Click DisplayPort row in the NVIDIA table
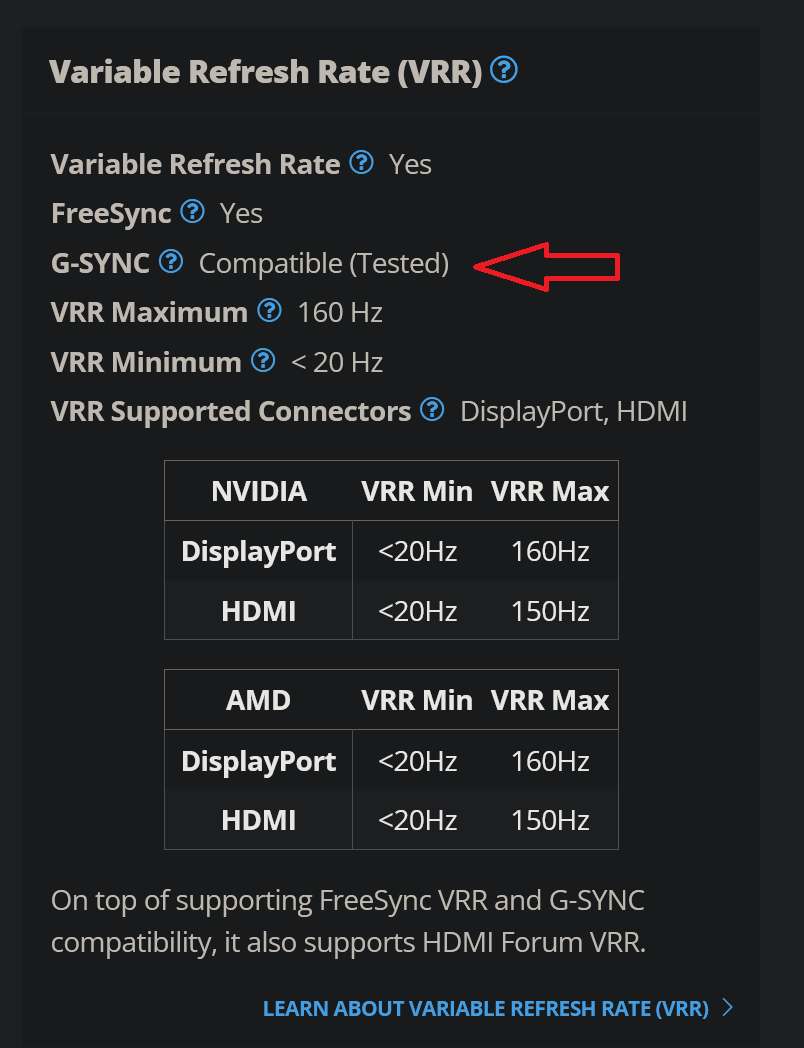 [258, 551]
